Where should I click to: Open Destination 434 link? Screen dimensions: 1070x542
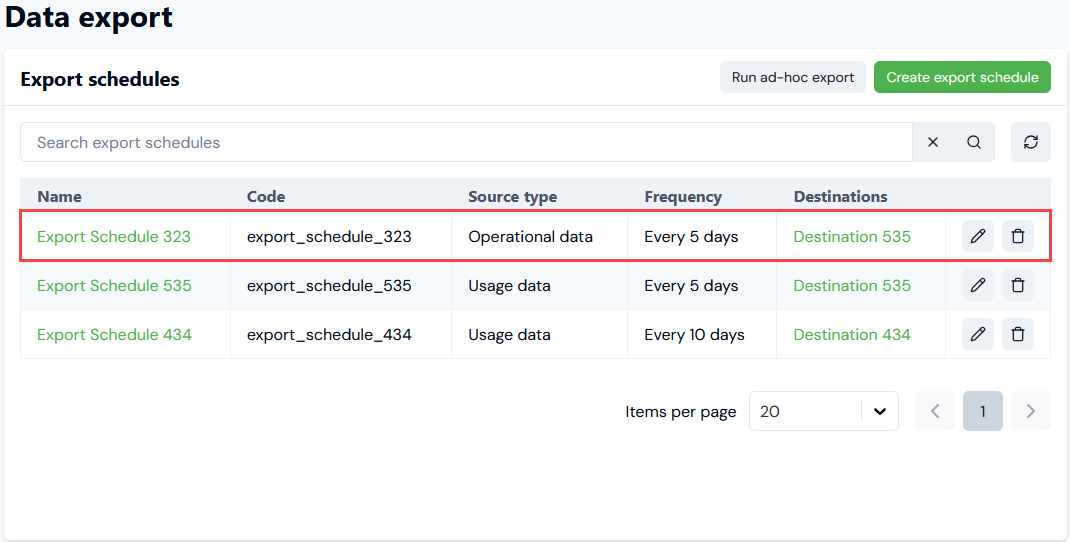point(852,334)
